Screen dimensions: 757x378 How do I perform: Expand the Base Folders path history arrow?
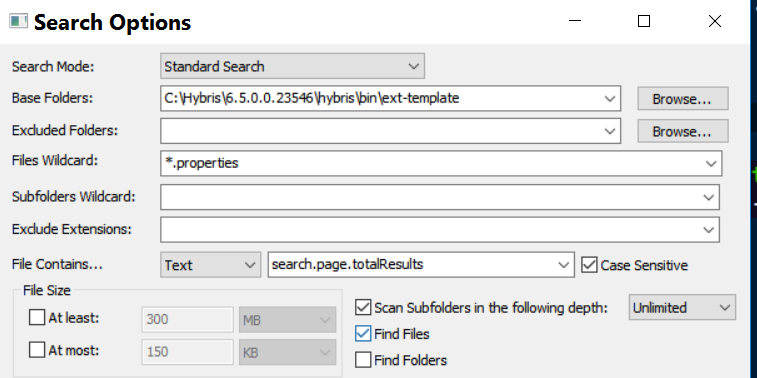[609, 98]
